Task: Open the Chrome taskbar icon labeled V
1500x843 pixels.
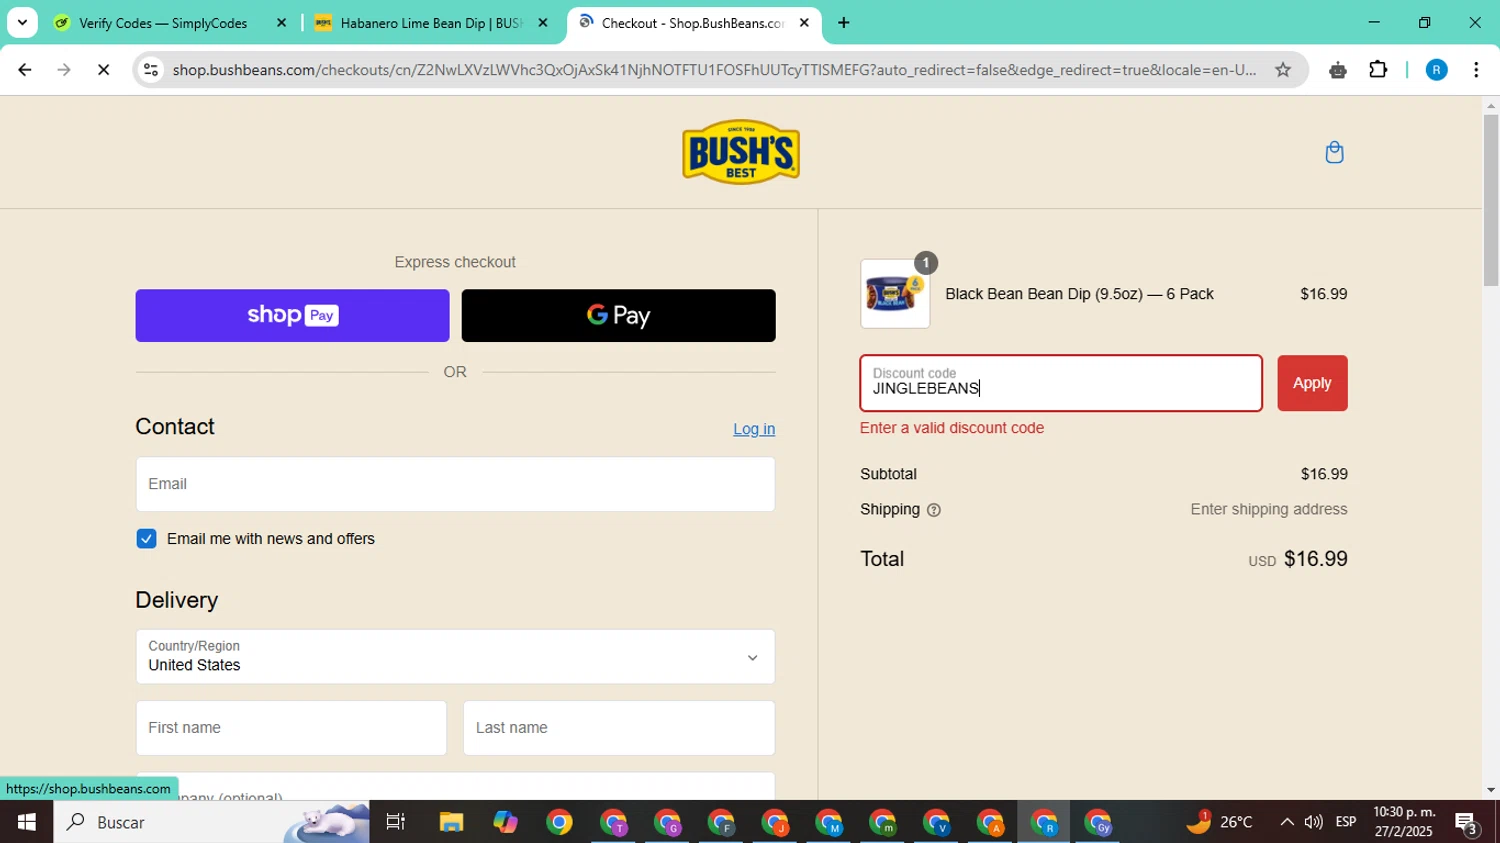Action: pyautogui.click(x=937, y=822)
